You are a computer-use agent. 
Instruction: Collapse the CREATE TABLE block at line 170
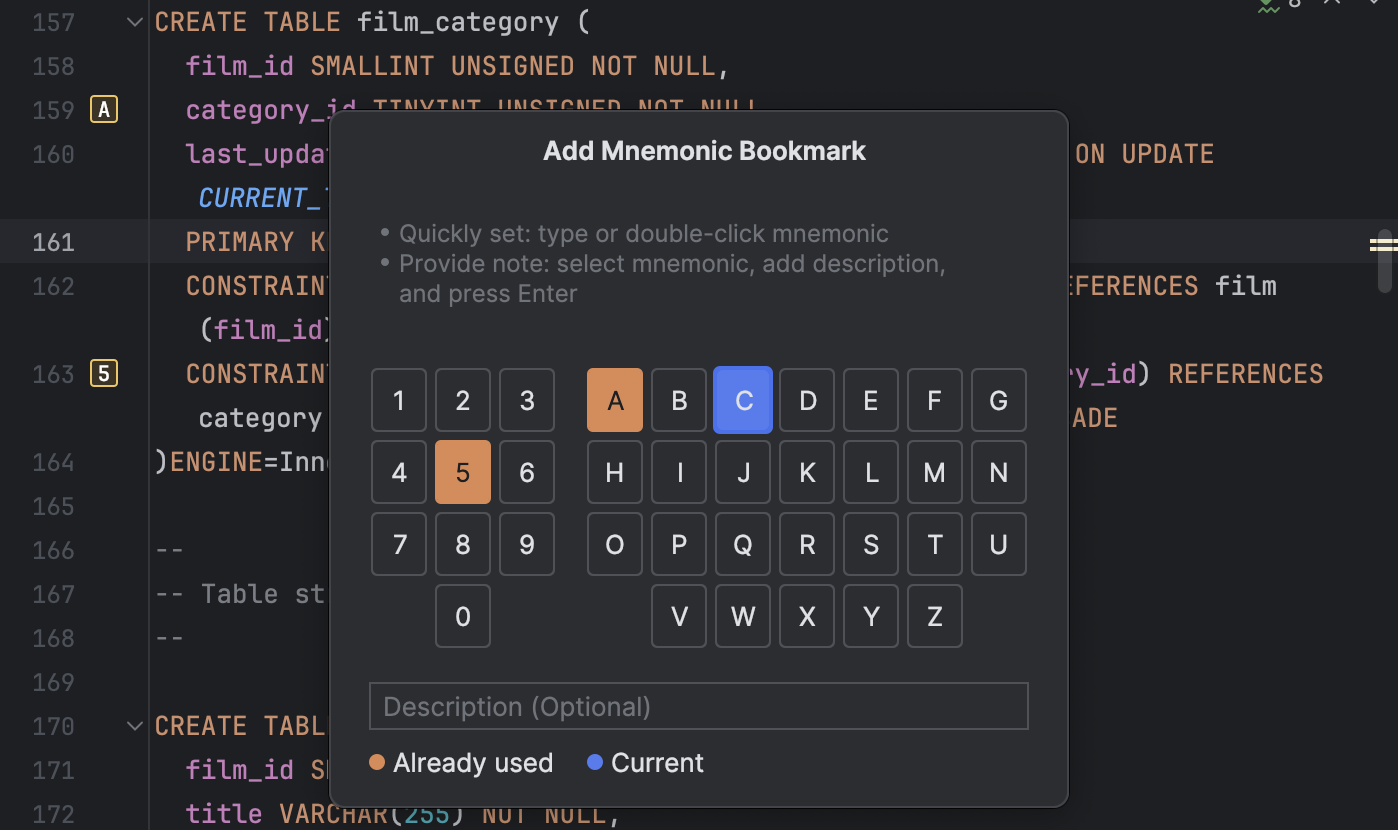click(x=134, y=726)
